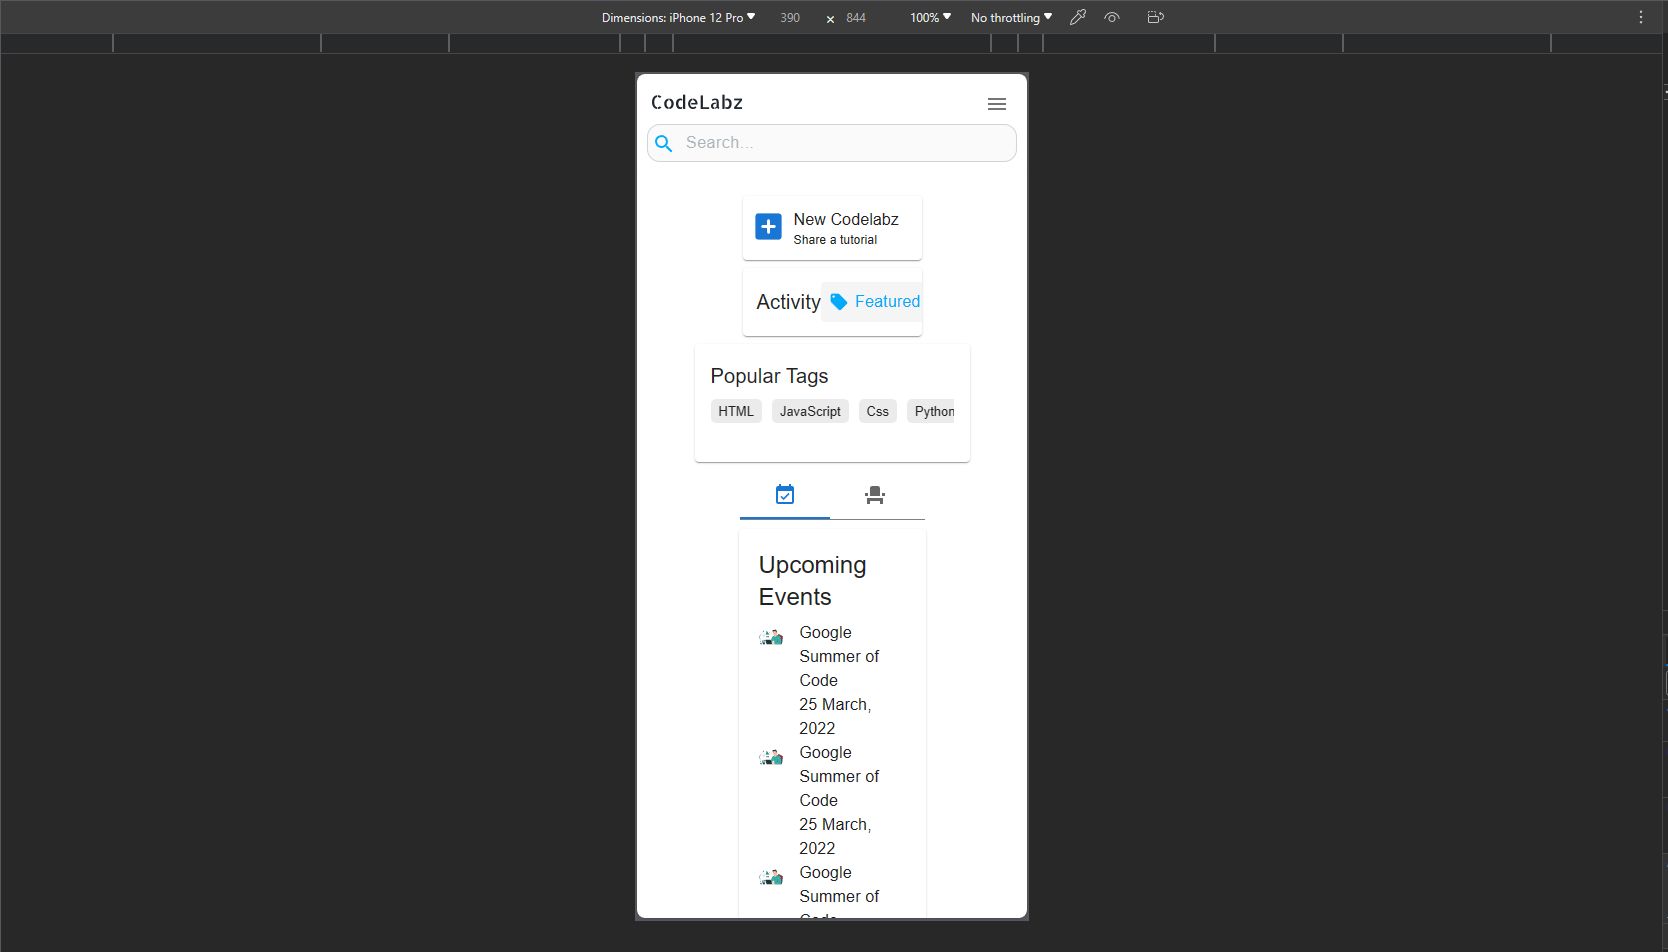Select the organizers chair icon tab
The image size is (1668, 952).
coord(876,494)
